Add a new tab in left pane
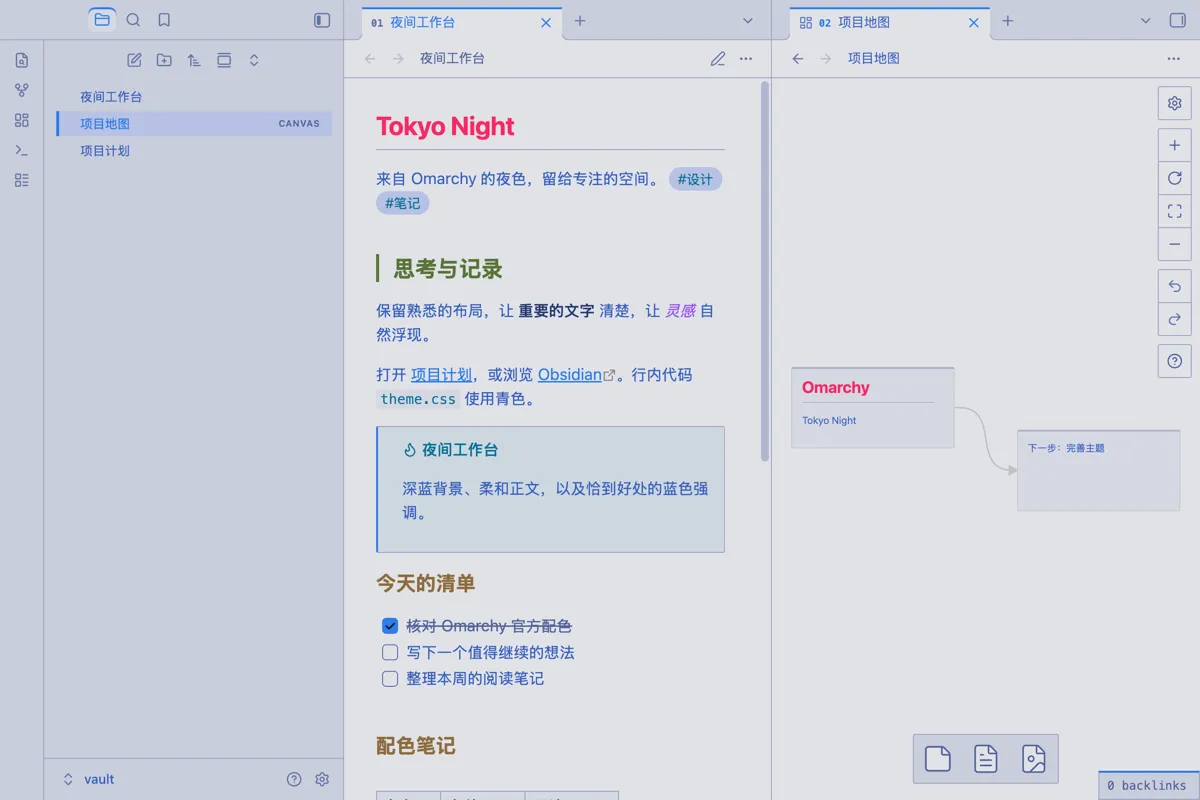Viewport: 1200px width, 800px height. click(580, 21)
